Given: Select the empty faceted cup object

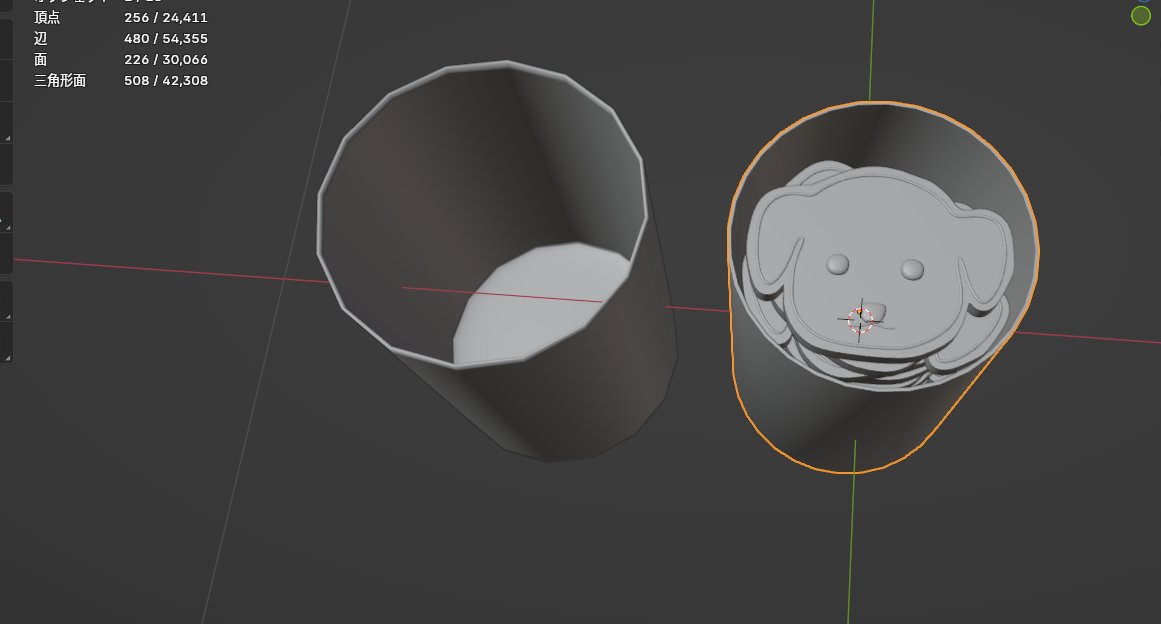Looking at the screenshot, I should coord(496,259).
